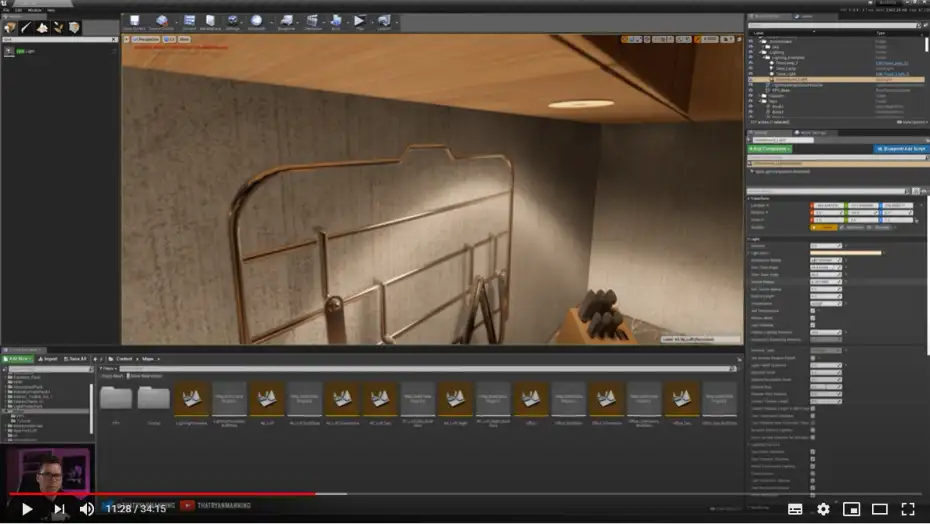Open Source Control in the toolbar
The height and width of the screenshot is (524, 930).
[161, 23]
